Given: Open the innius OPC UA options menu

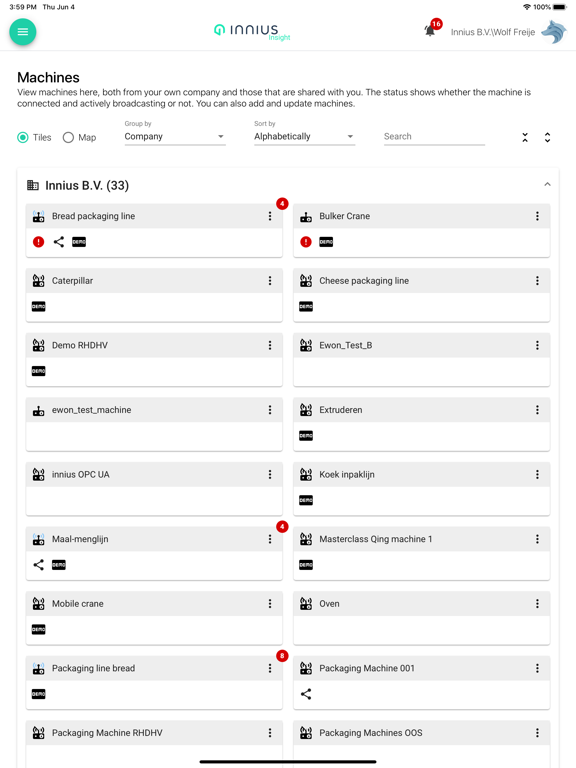Looking at the screenshot, I should [270, 475].
